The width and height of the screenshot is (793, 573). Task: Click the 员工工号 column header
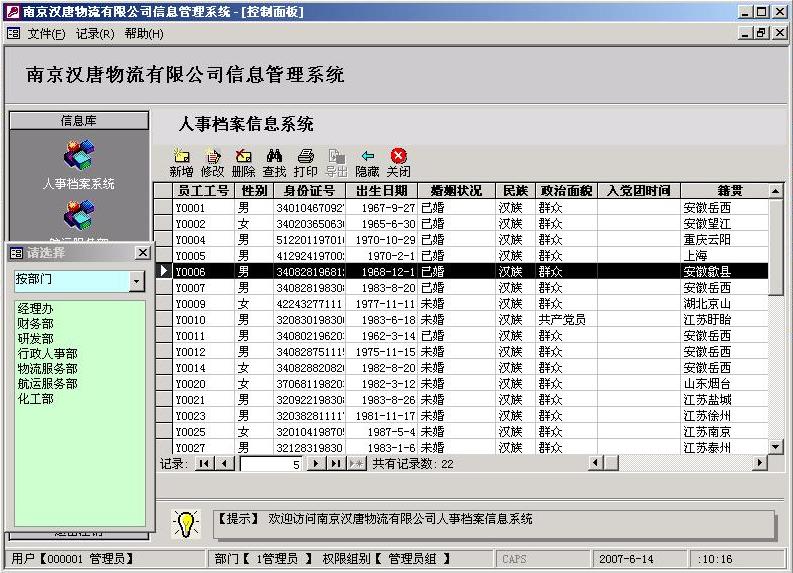tap(203, 191)
